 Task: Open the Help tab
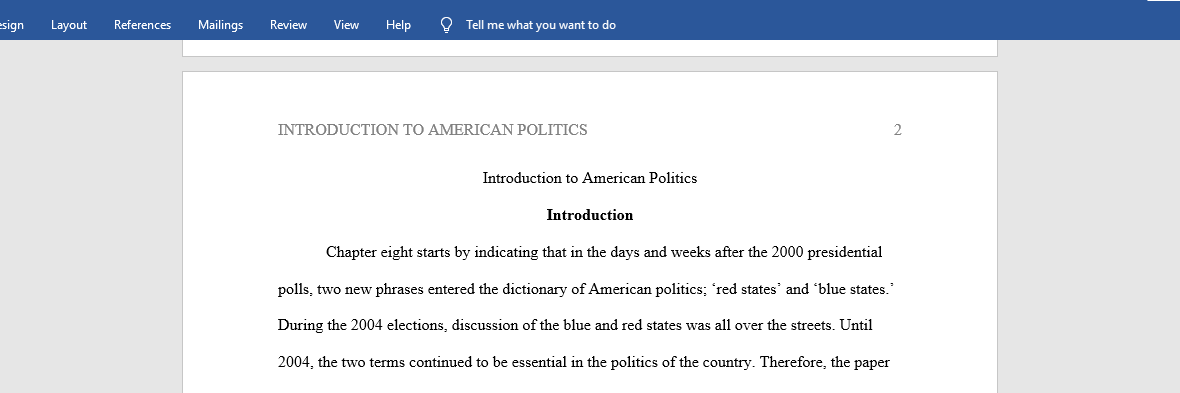(x=398, y=25)
